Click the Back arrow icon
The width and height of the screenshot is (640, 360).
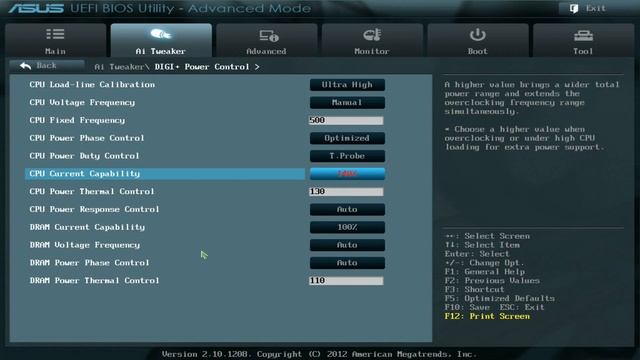coord(25,65)
